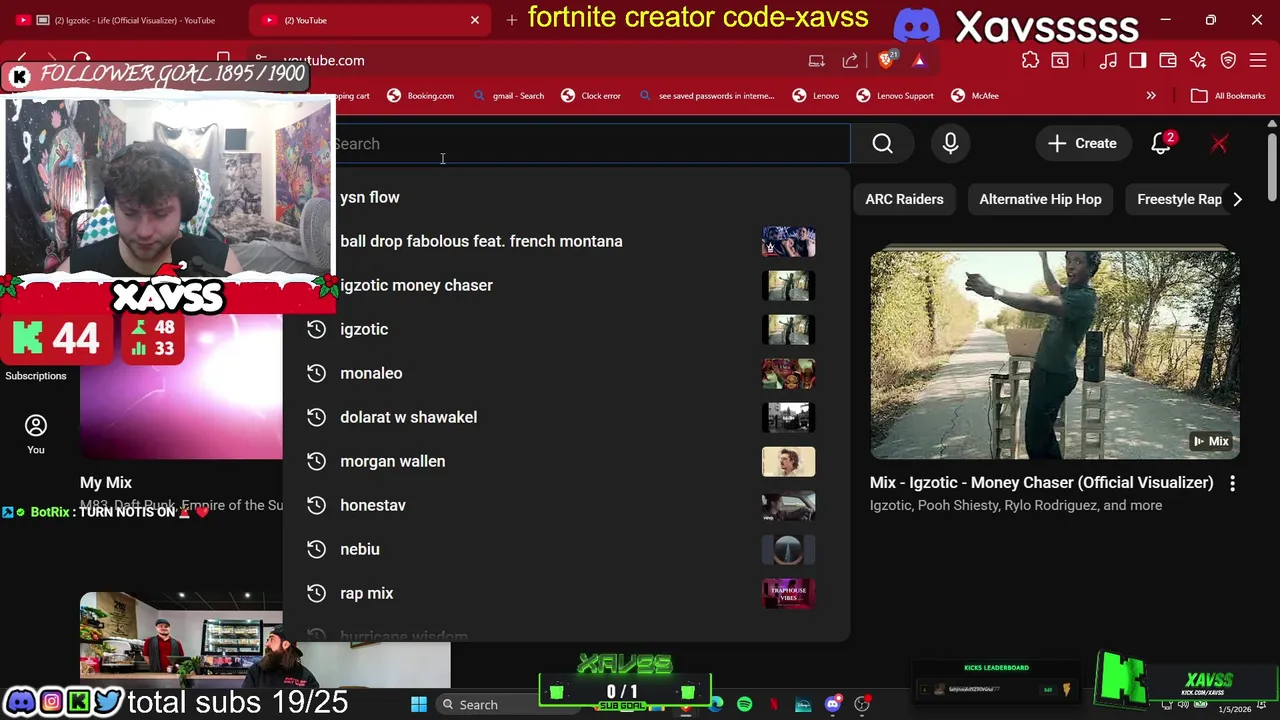The height and width of the screenshot is (720, 1280).
Task: Click the Create button on YouTube
Action: point(1082,144)
